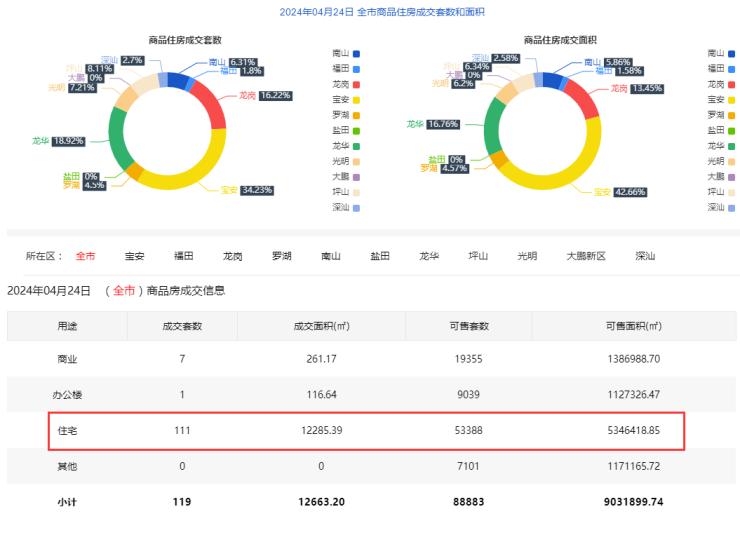Click 深汕 swatch in 成交套数 legend
This screenshot has width=740, height=535.
point(356,207)
